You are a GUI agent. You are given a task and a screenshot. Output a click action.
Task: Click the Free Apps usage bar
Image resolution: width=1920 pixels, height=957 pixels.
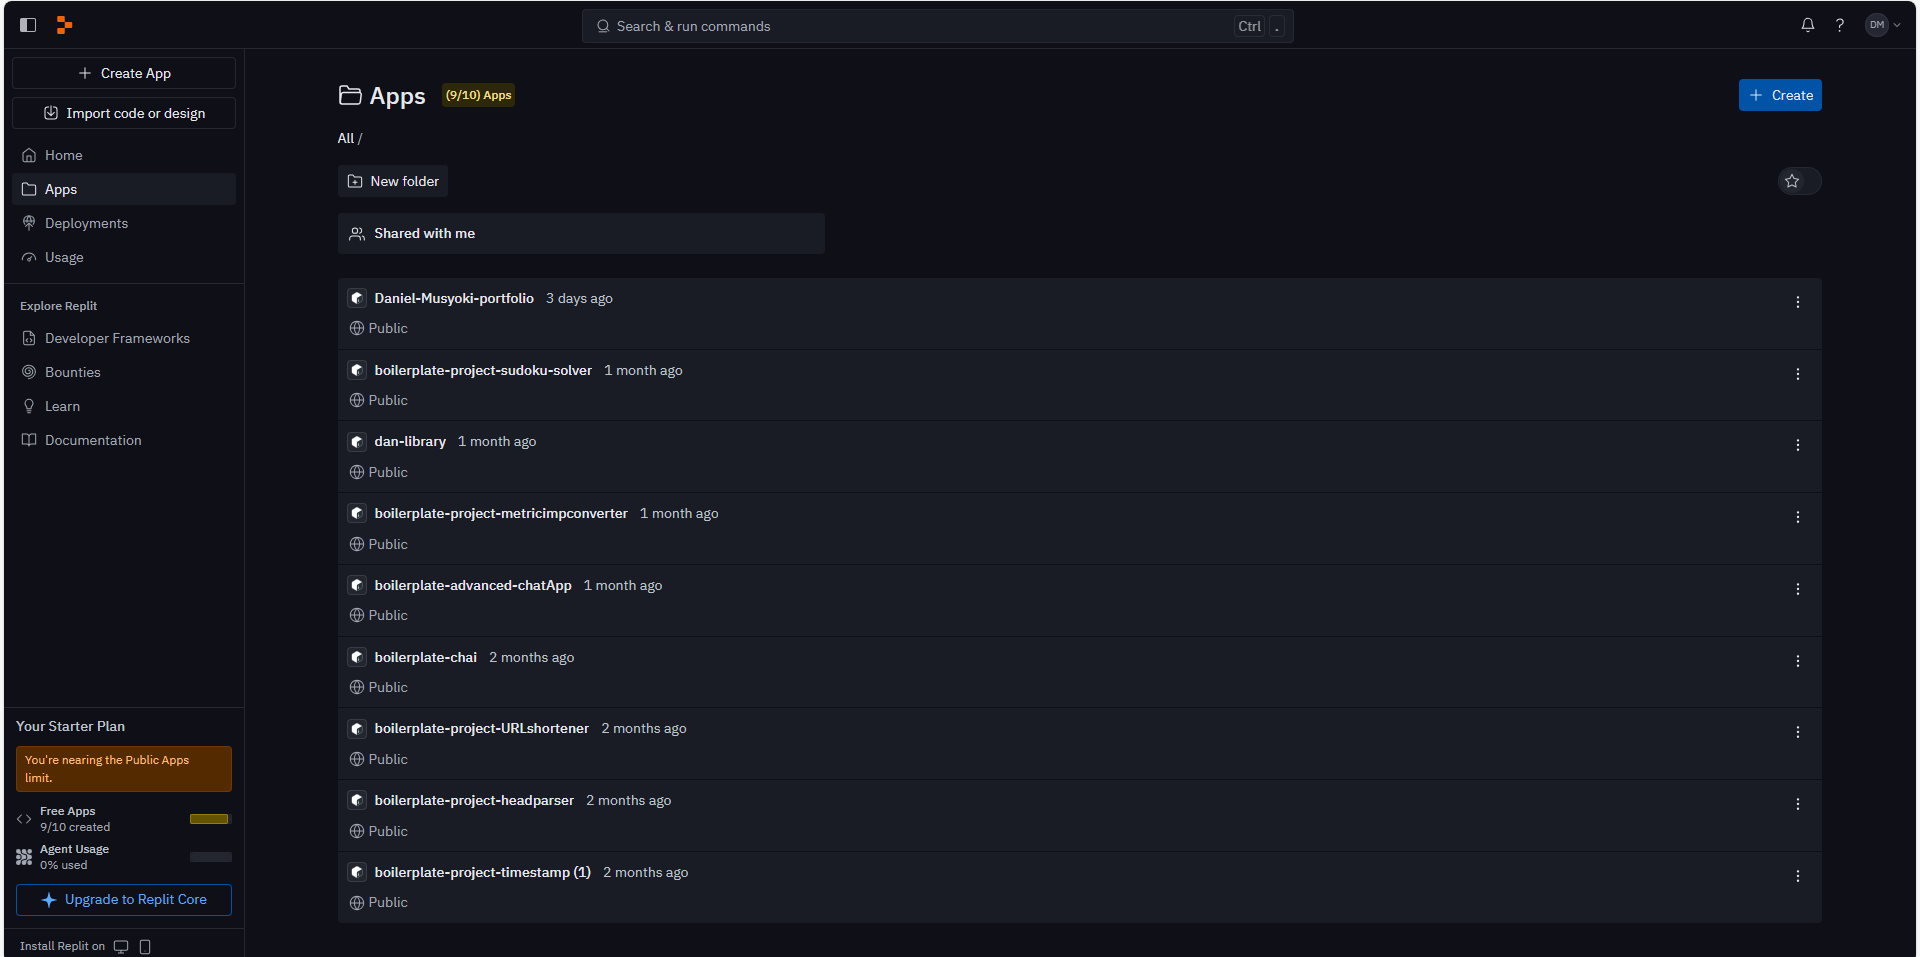click(x=211, y=819)
